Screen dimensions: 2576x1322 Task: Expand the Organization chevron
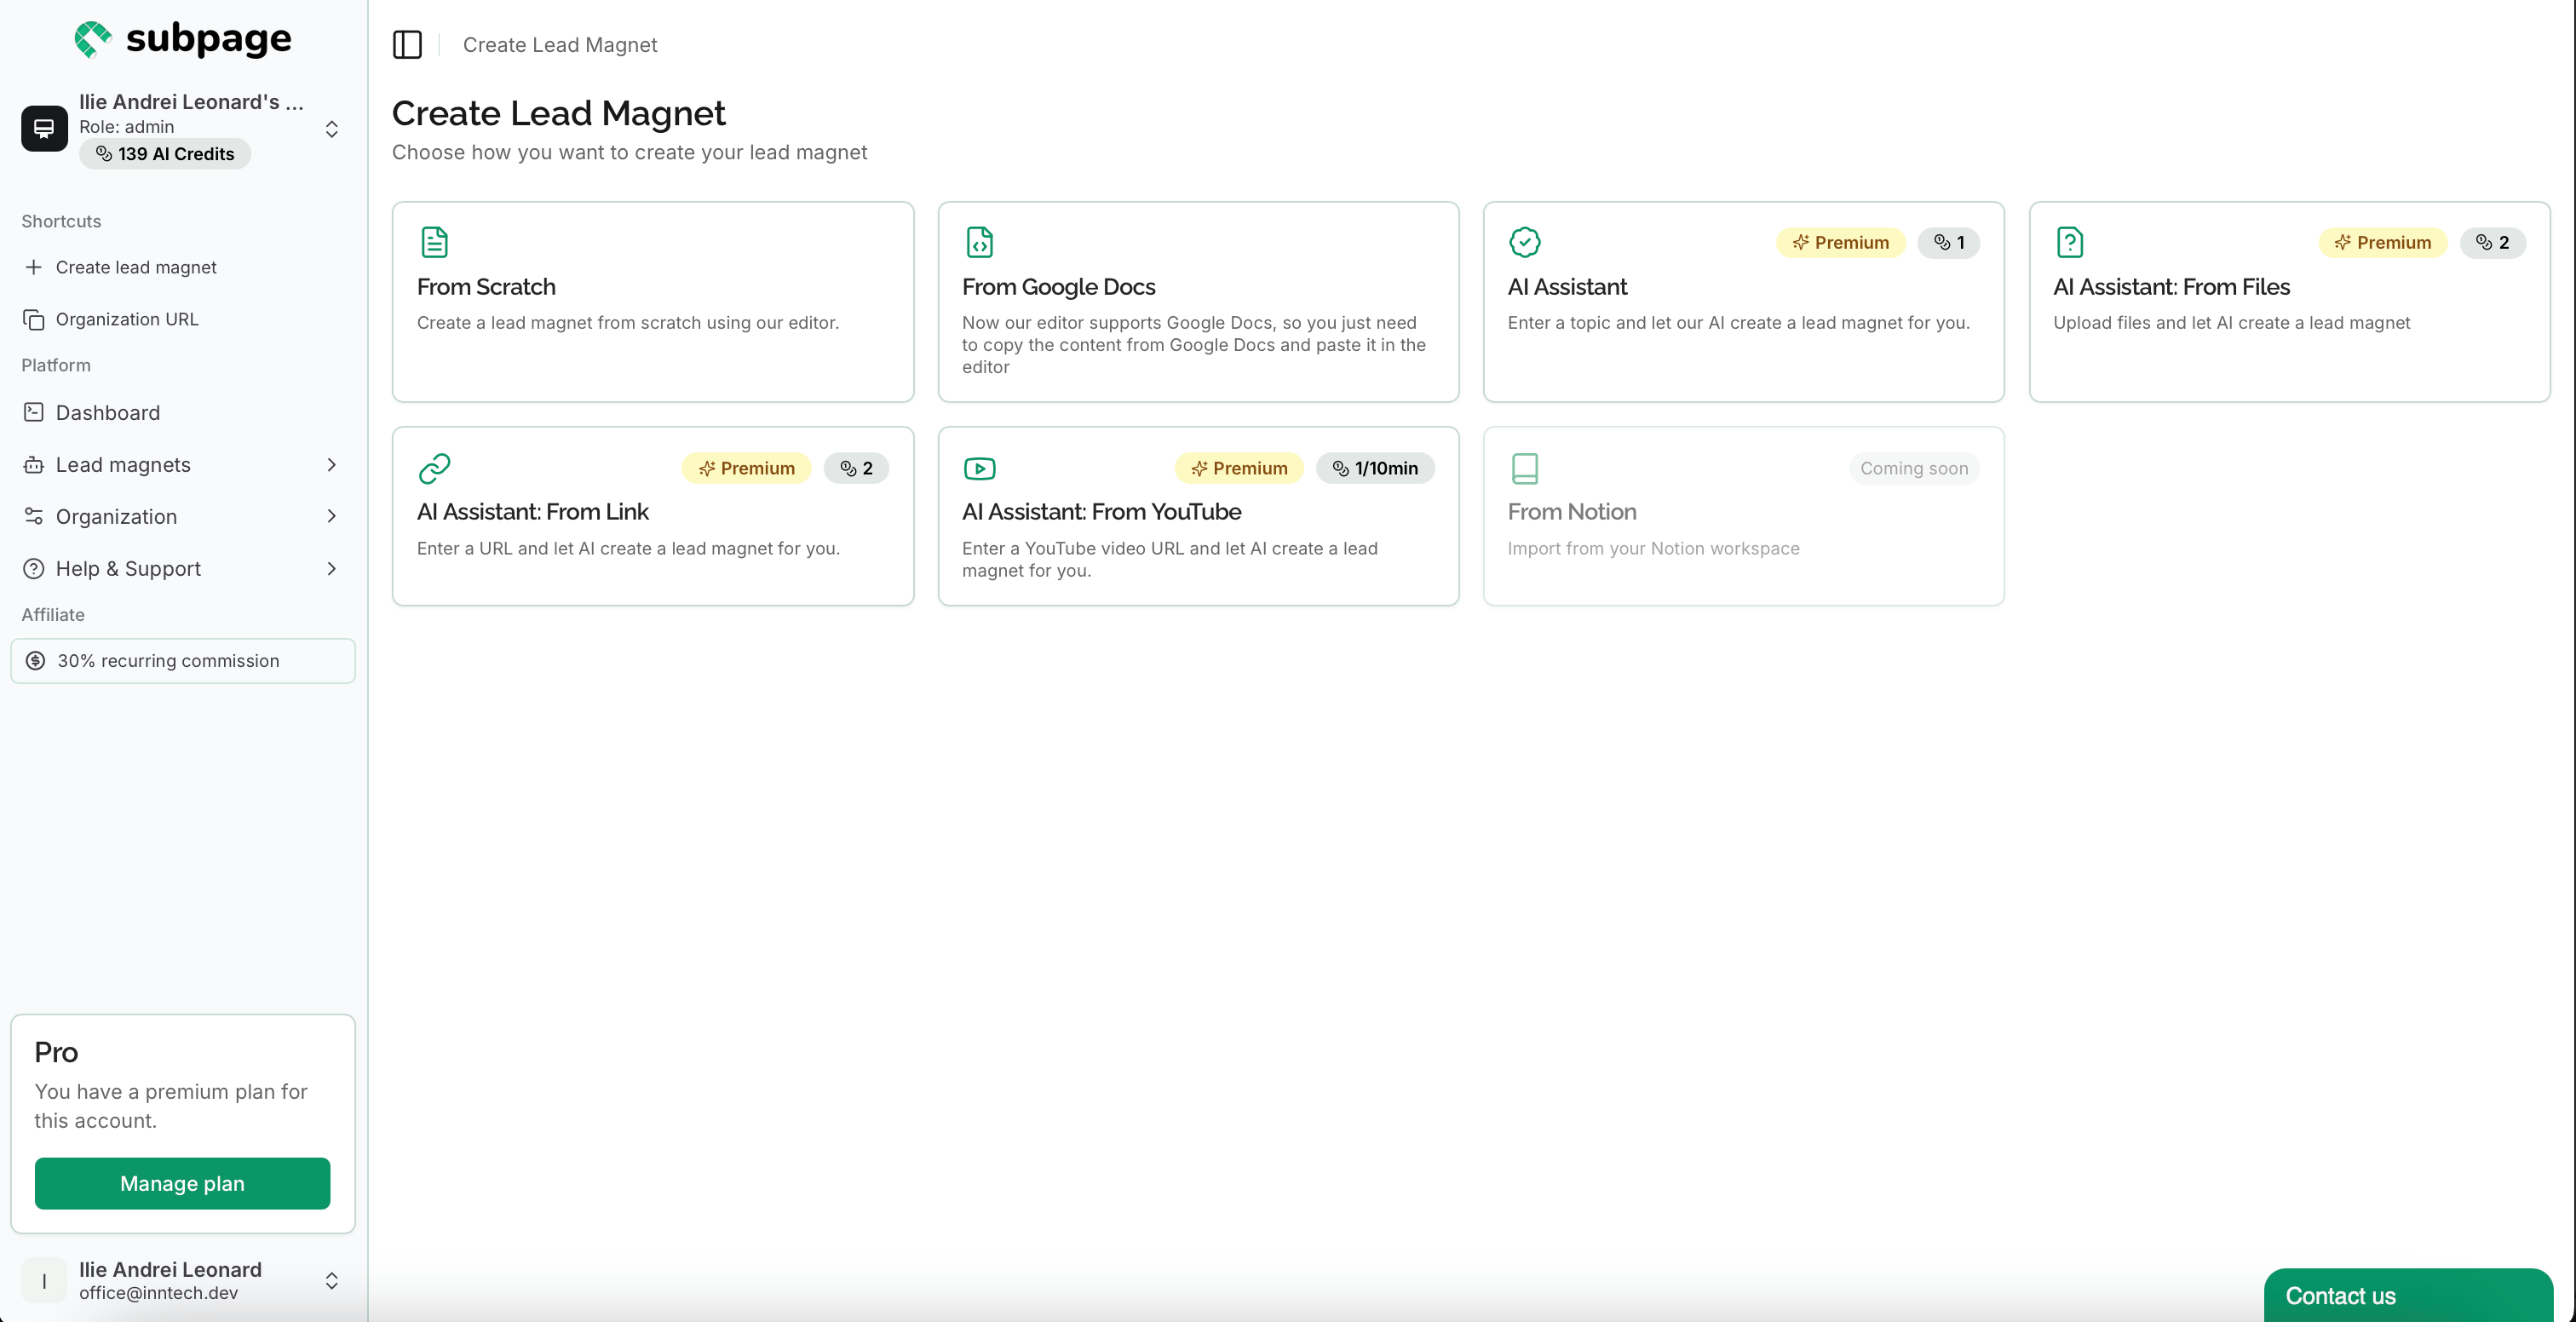tap(332, 517)
